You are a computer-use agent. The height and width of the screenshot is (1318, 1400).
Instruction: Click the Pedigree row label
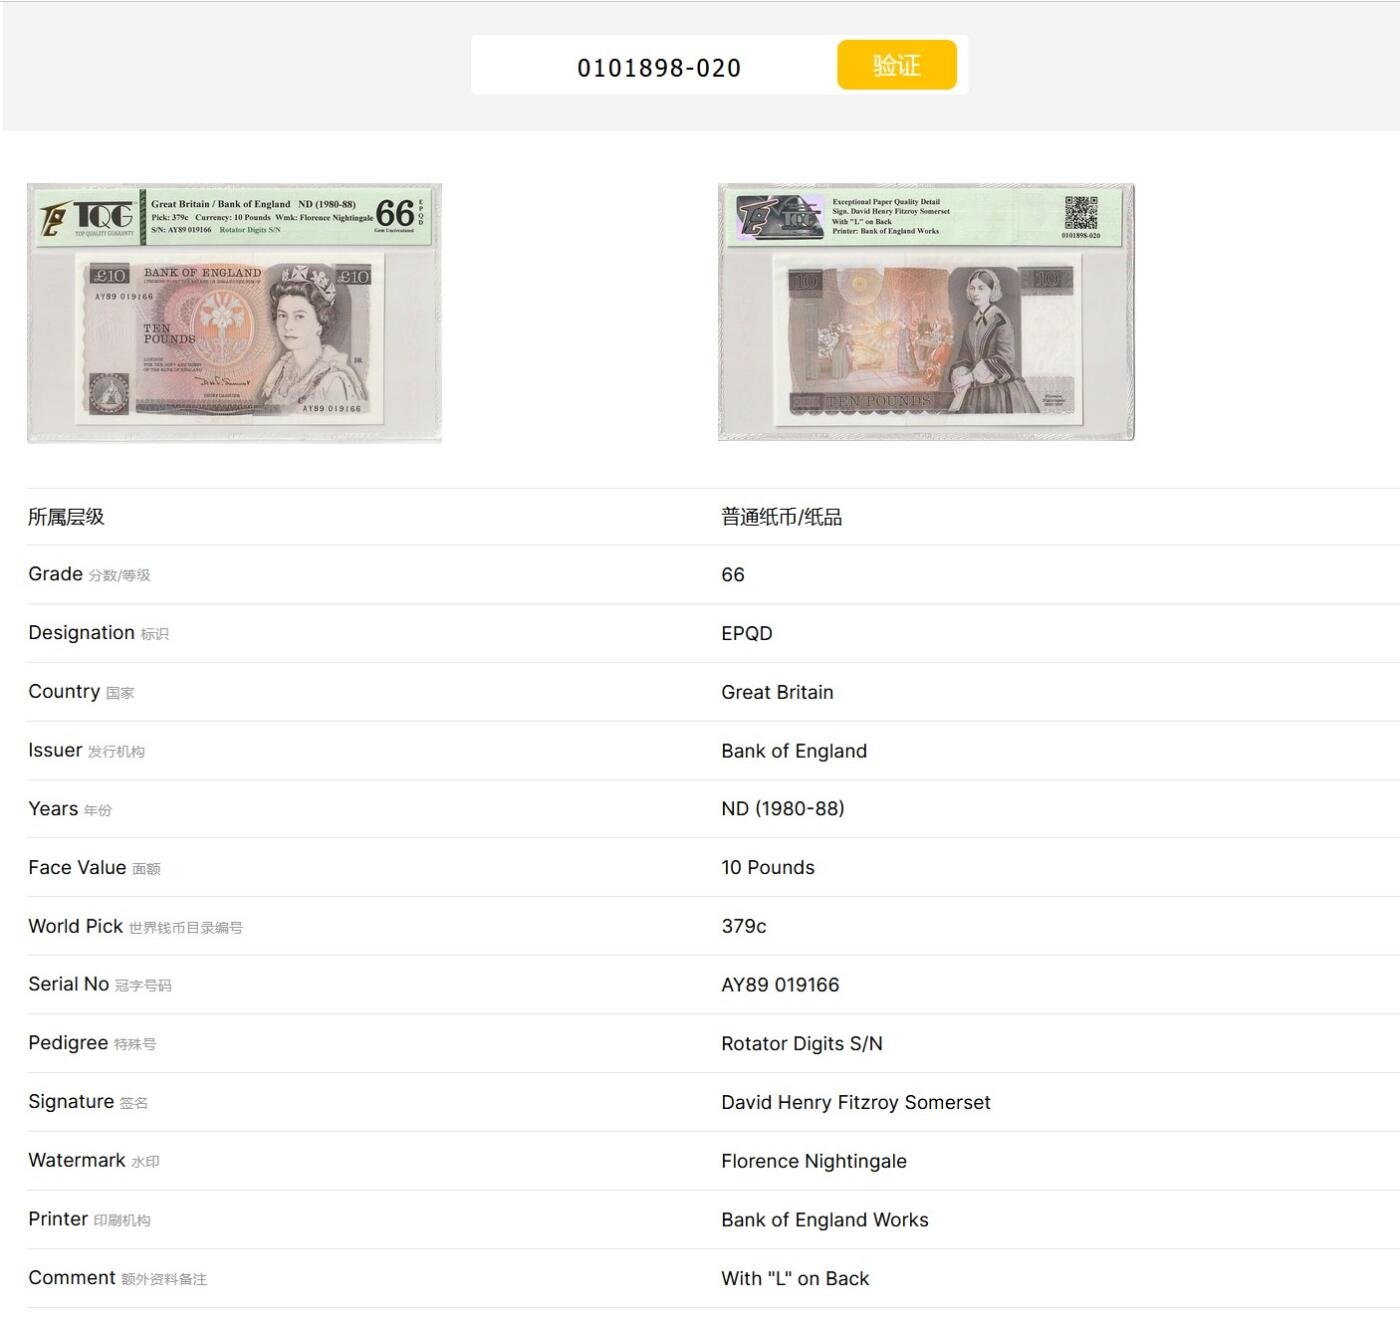pyautogui.click(x=92, y=1043)
